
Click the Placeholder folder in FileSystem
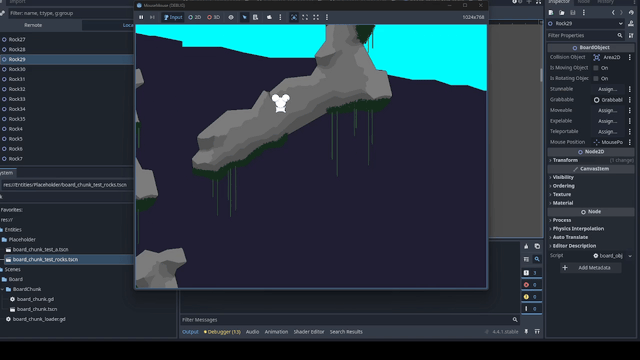click(22, 240)
